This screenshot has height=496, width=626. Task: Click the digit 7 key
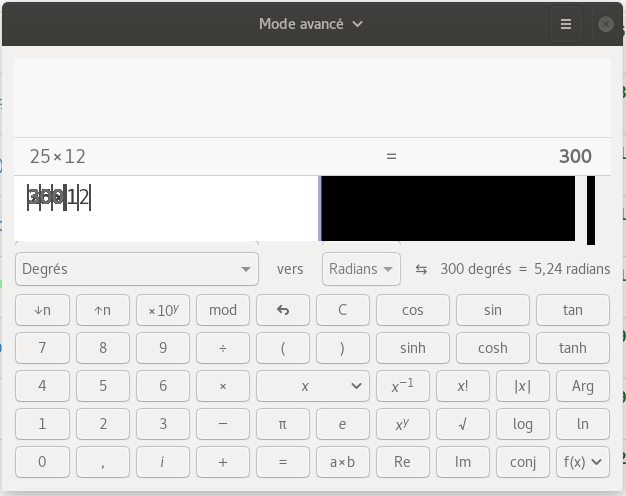[42, 348]
